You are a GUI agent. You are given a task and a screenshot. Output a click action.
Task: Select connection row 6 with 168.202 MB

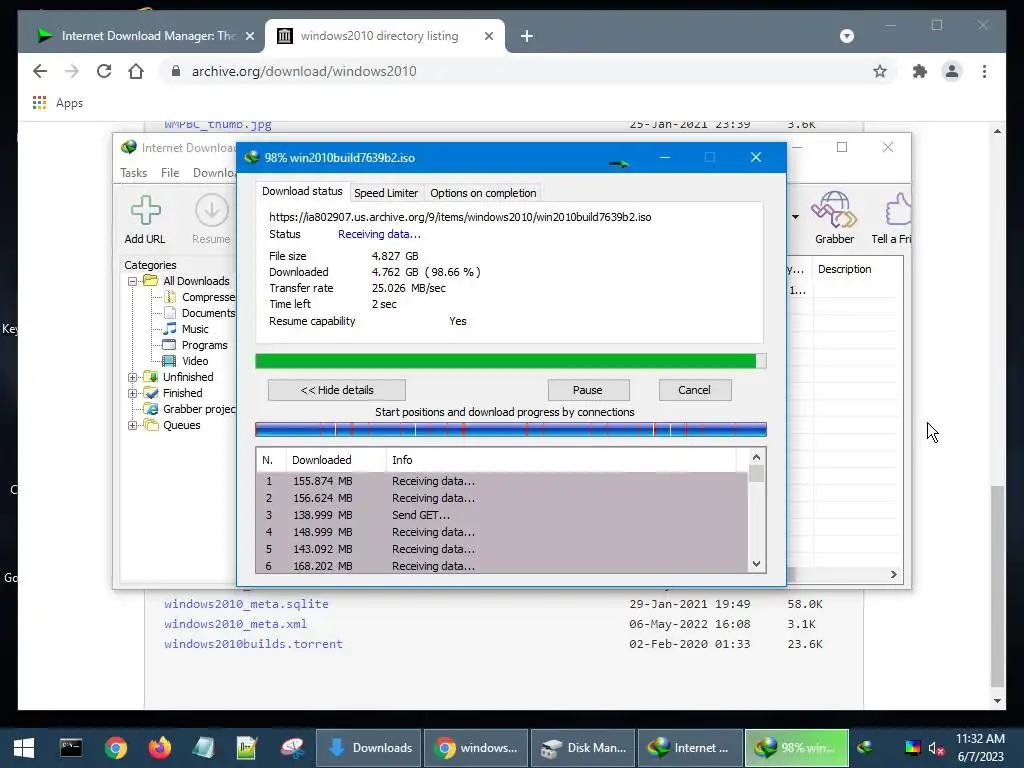point(502,566)
